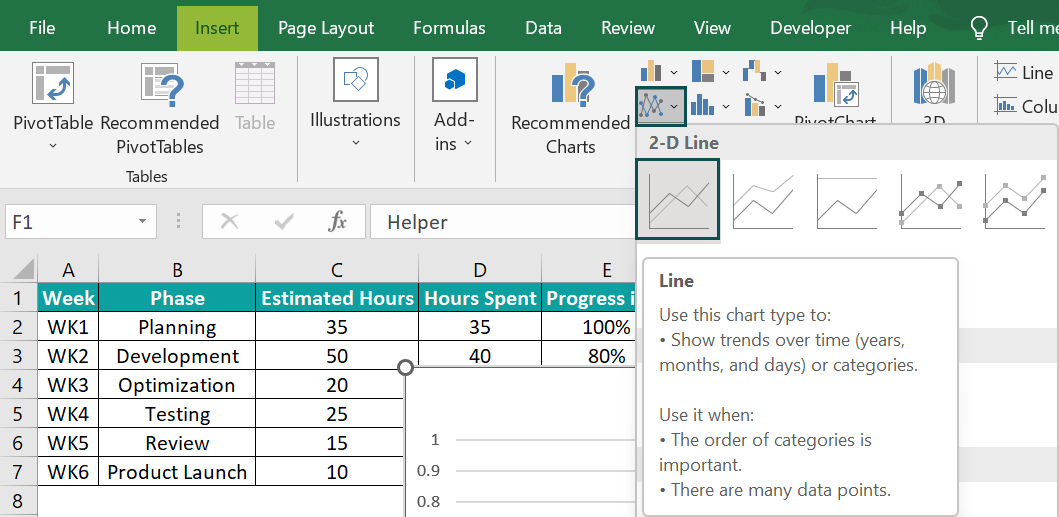1059x517 pixels.
Task: Click the Estimated Hours header cell
Action: click(337, 298)
